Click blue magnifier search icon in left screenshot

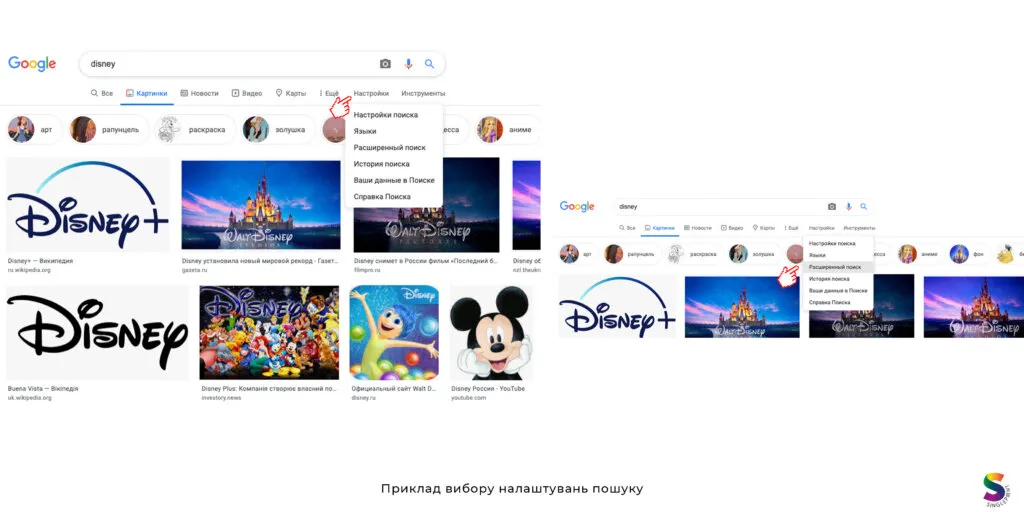click(x=429, y=64)
